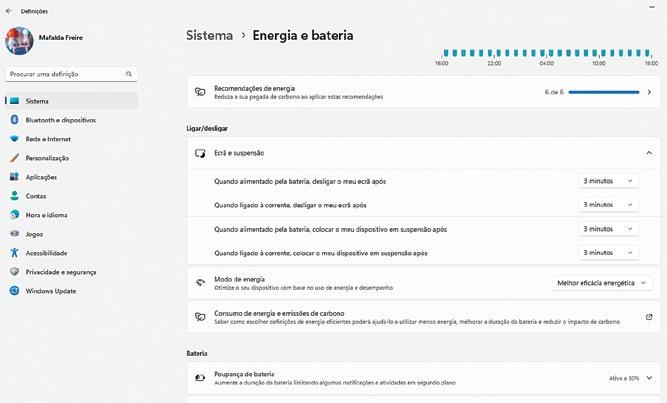The width and height of the screenshot is (667, 403).
Task: Open battery sleep-after time dropdown
Action: coord(608,229)
